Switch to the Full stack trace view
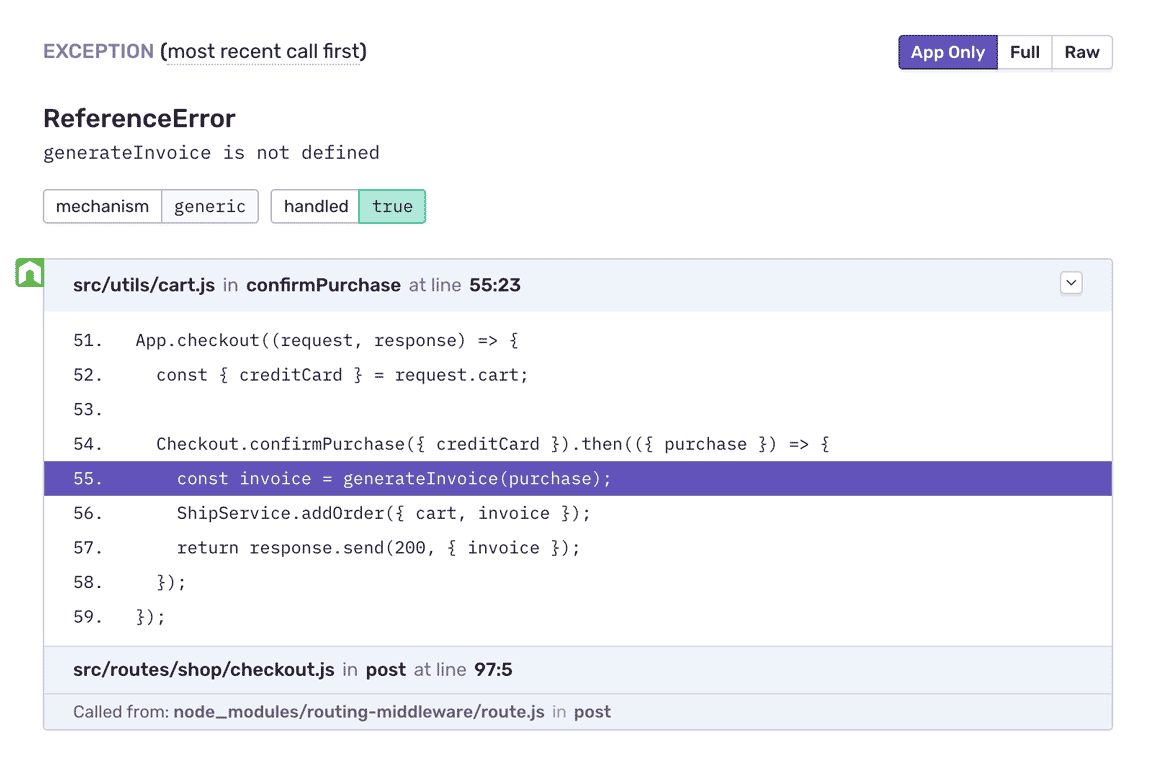Screen dimensions: 1156x759 (x=1025, y=52)
